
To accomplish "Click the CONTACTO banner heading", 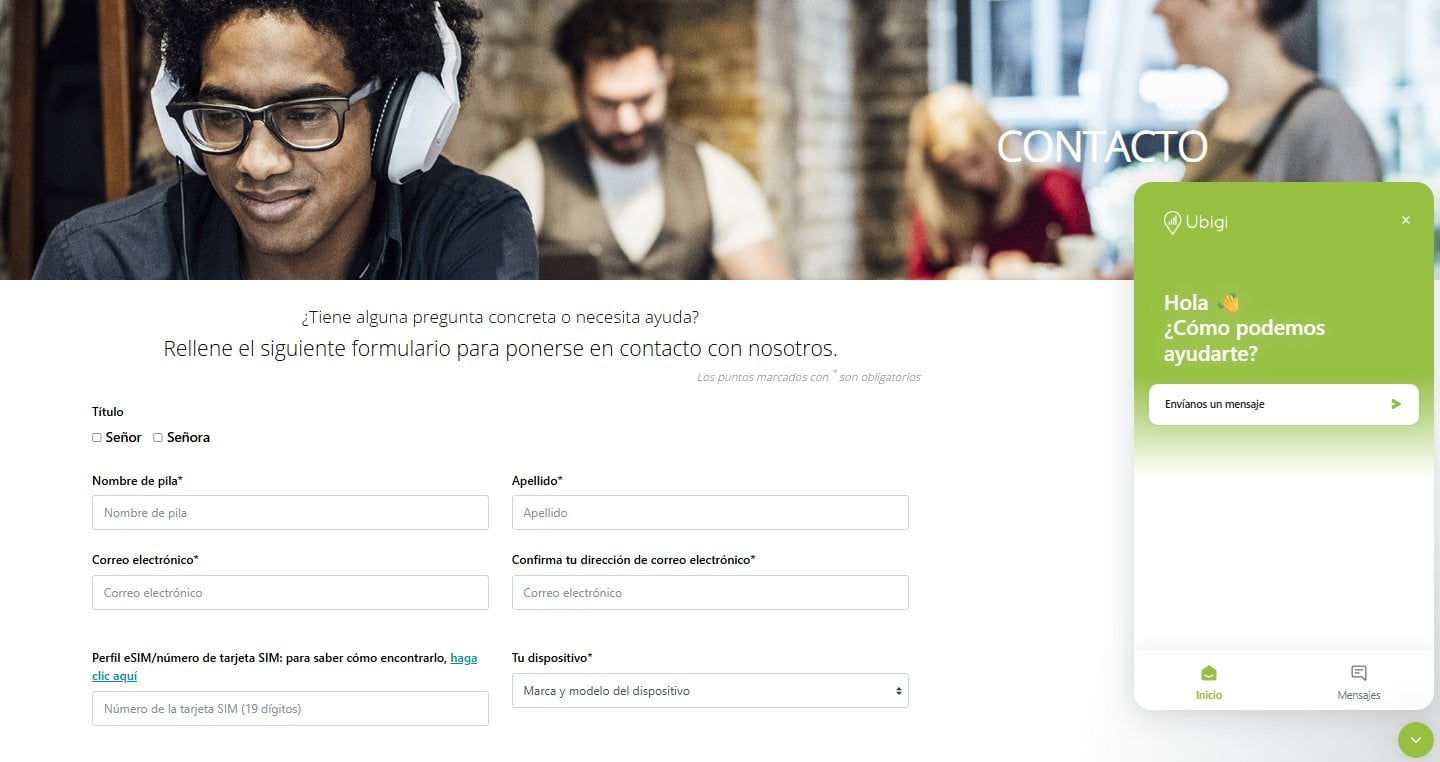I will 1102,146.
